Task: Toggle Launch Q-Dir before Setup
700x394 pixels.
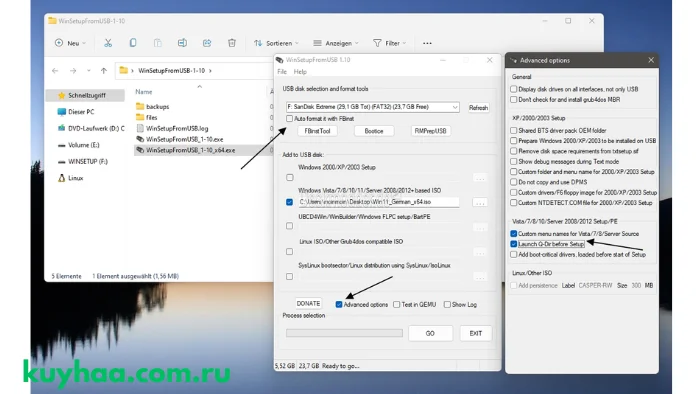Action: click(513, 244)
